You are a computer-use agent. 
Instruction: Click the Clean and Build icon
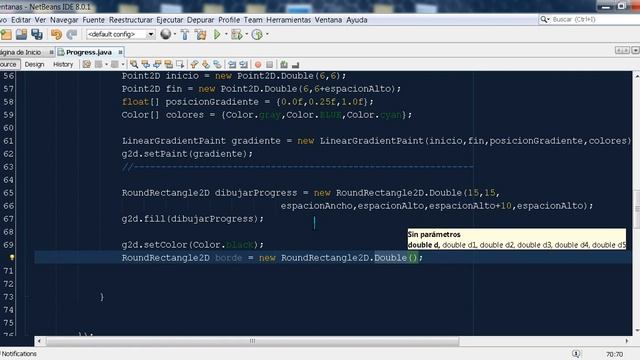pyautogui.click(x=201, y=35)
